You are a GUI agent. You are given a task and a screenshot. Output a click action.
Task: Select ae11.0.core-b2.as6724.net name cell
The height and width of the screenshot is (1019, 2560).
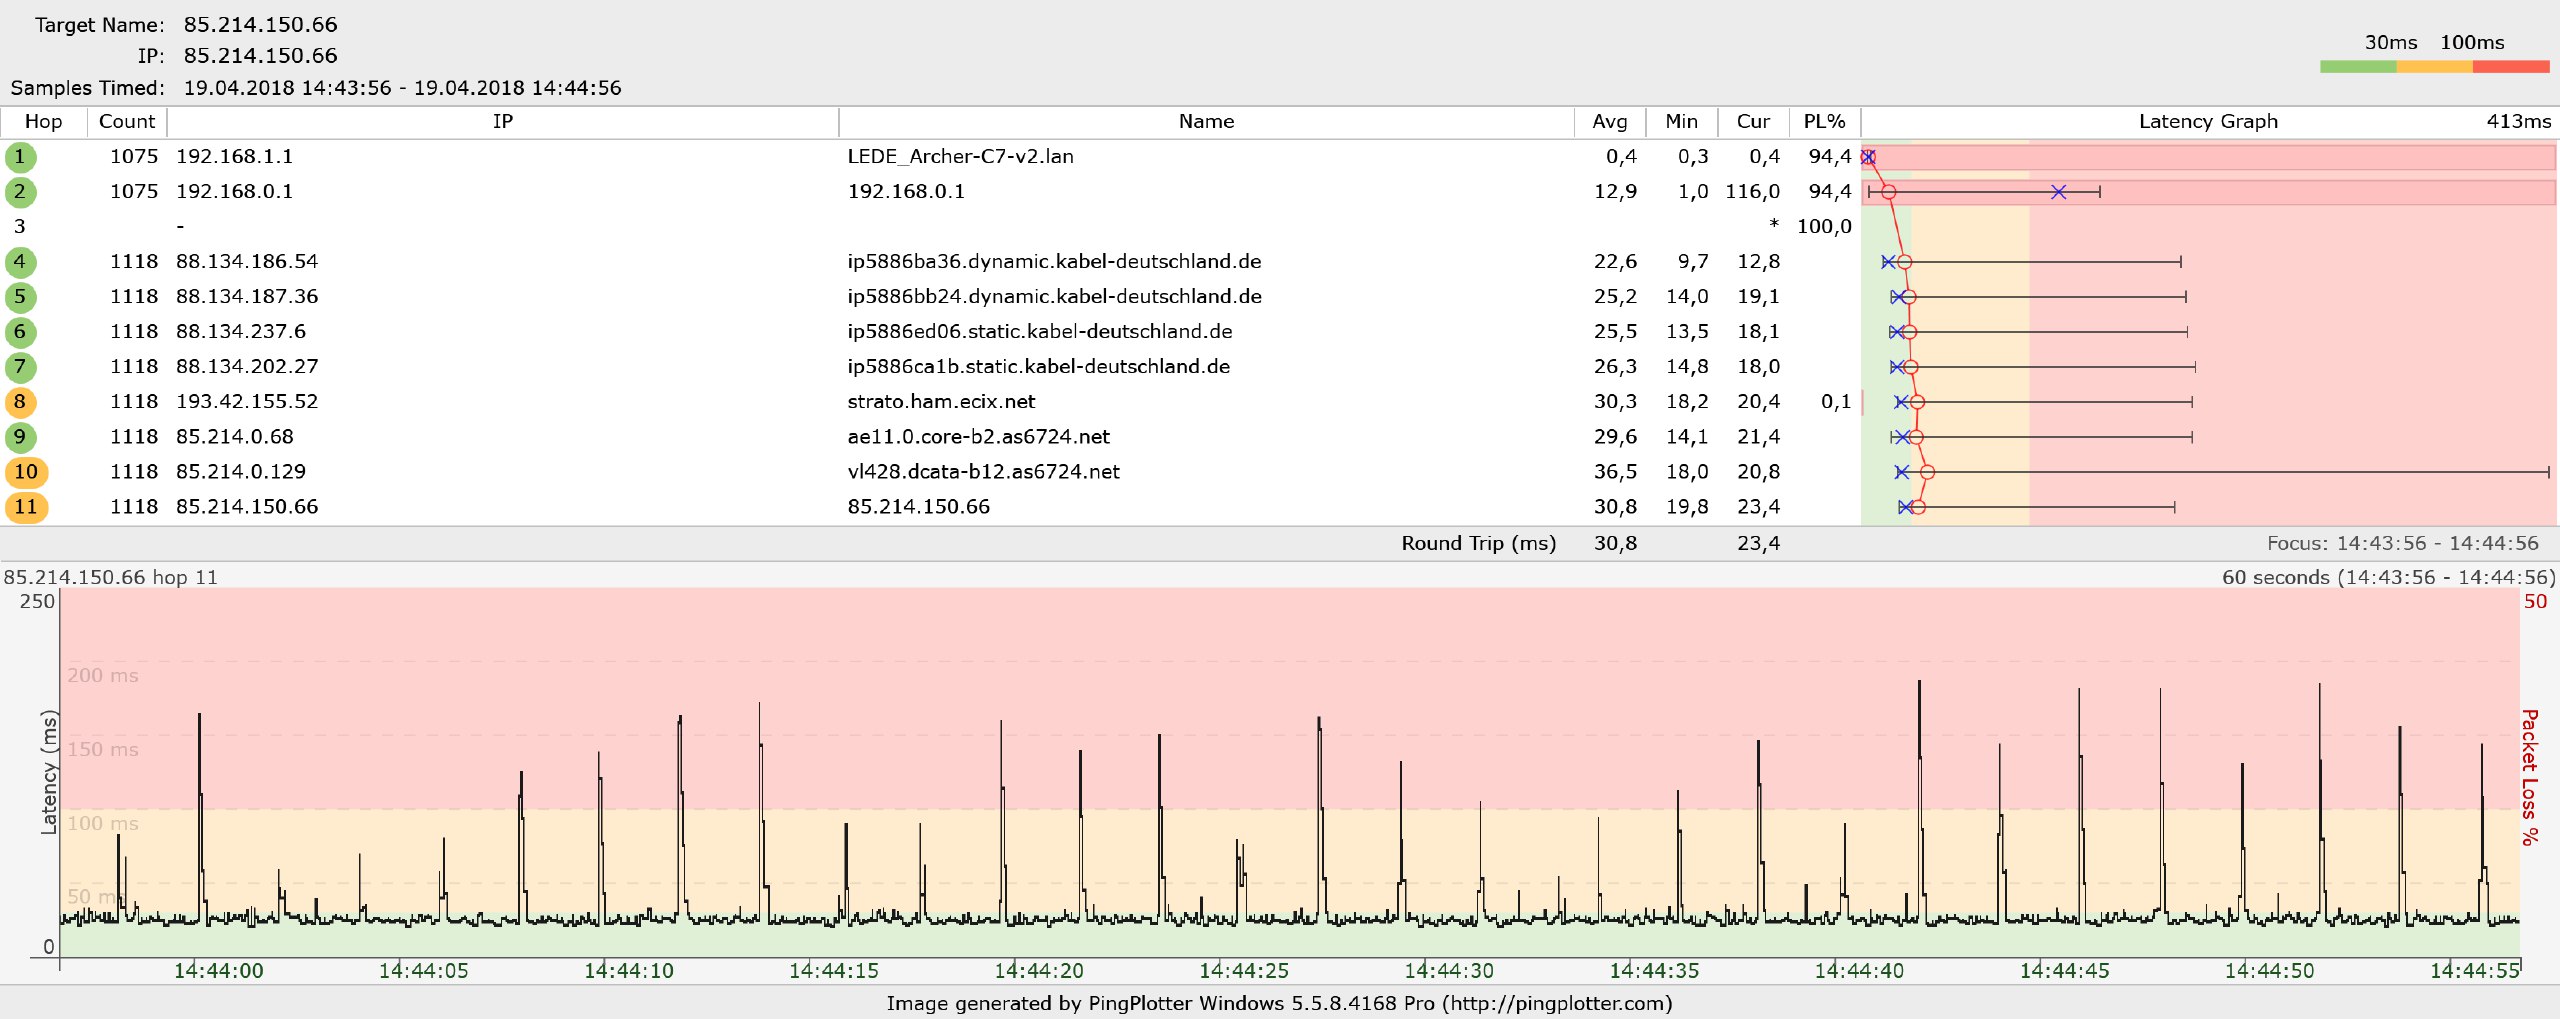point(979,437)
